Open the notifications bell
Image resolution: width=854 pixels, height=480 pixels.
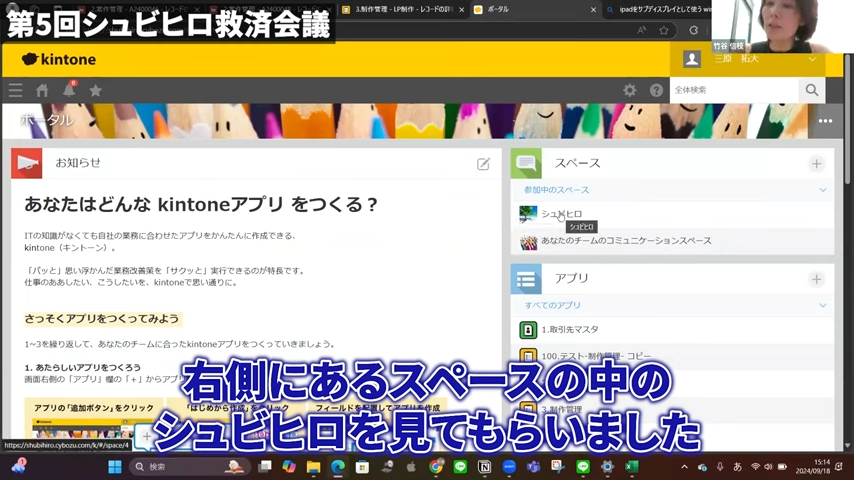(69, 91)
